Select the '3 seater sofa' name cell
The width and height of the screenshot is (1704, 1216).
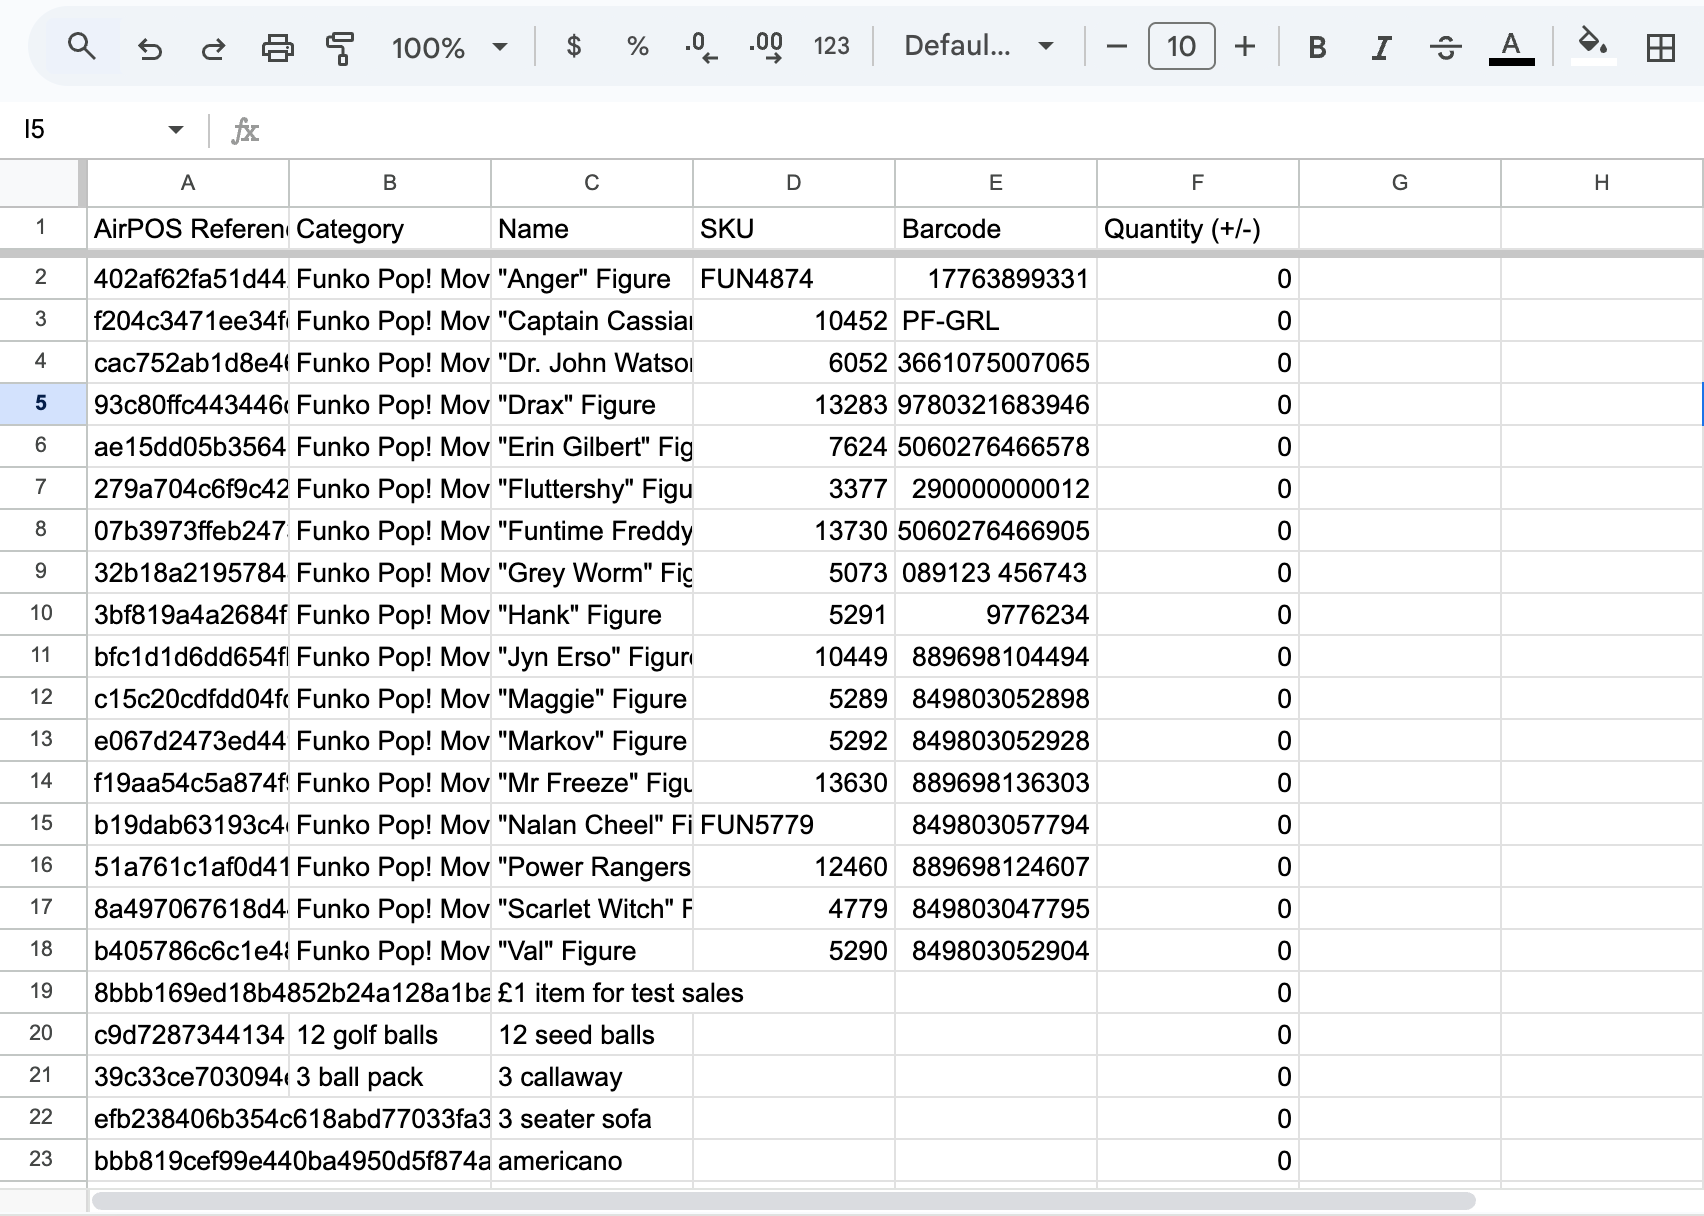[592, 1119]
